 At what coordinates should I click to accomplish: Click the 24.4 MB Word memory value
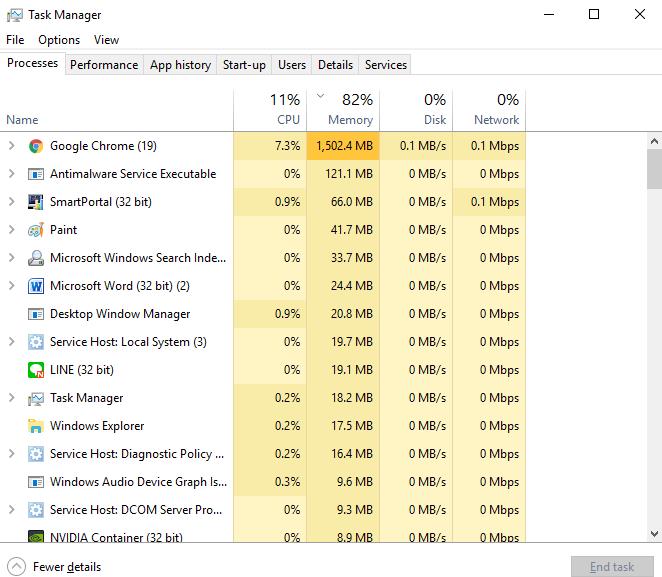point(352,286)
